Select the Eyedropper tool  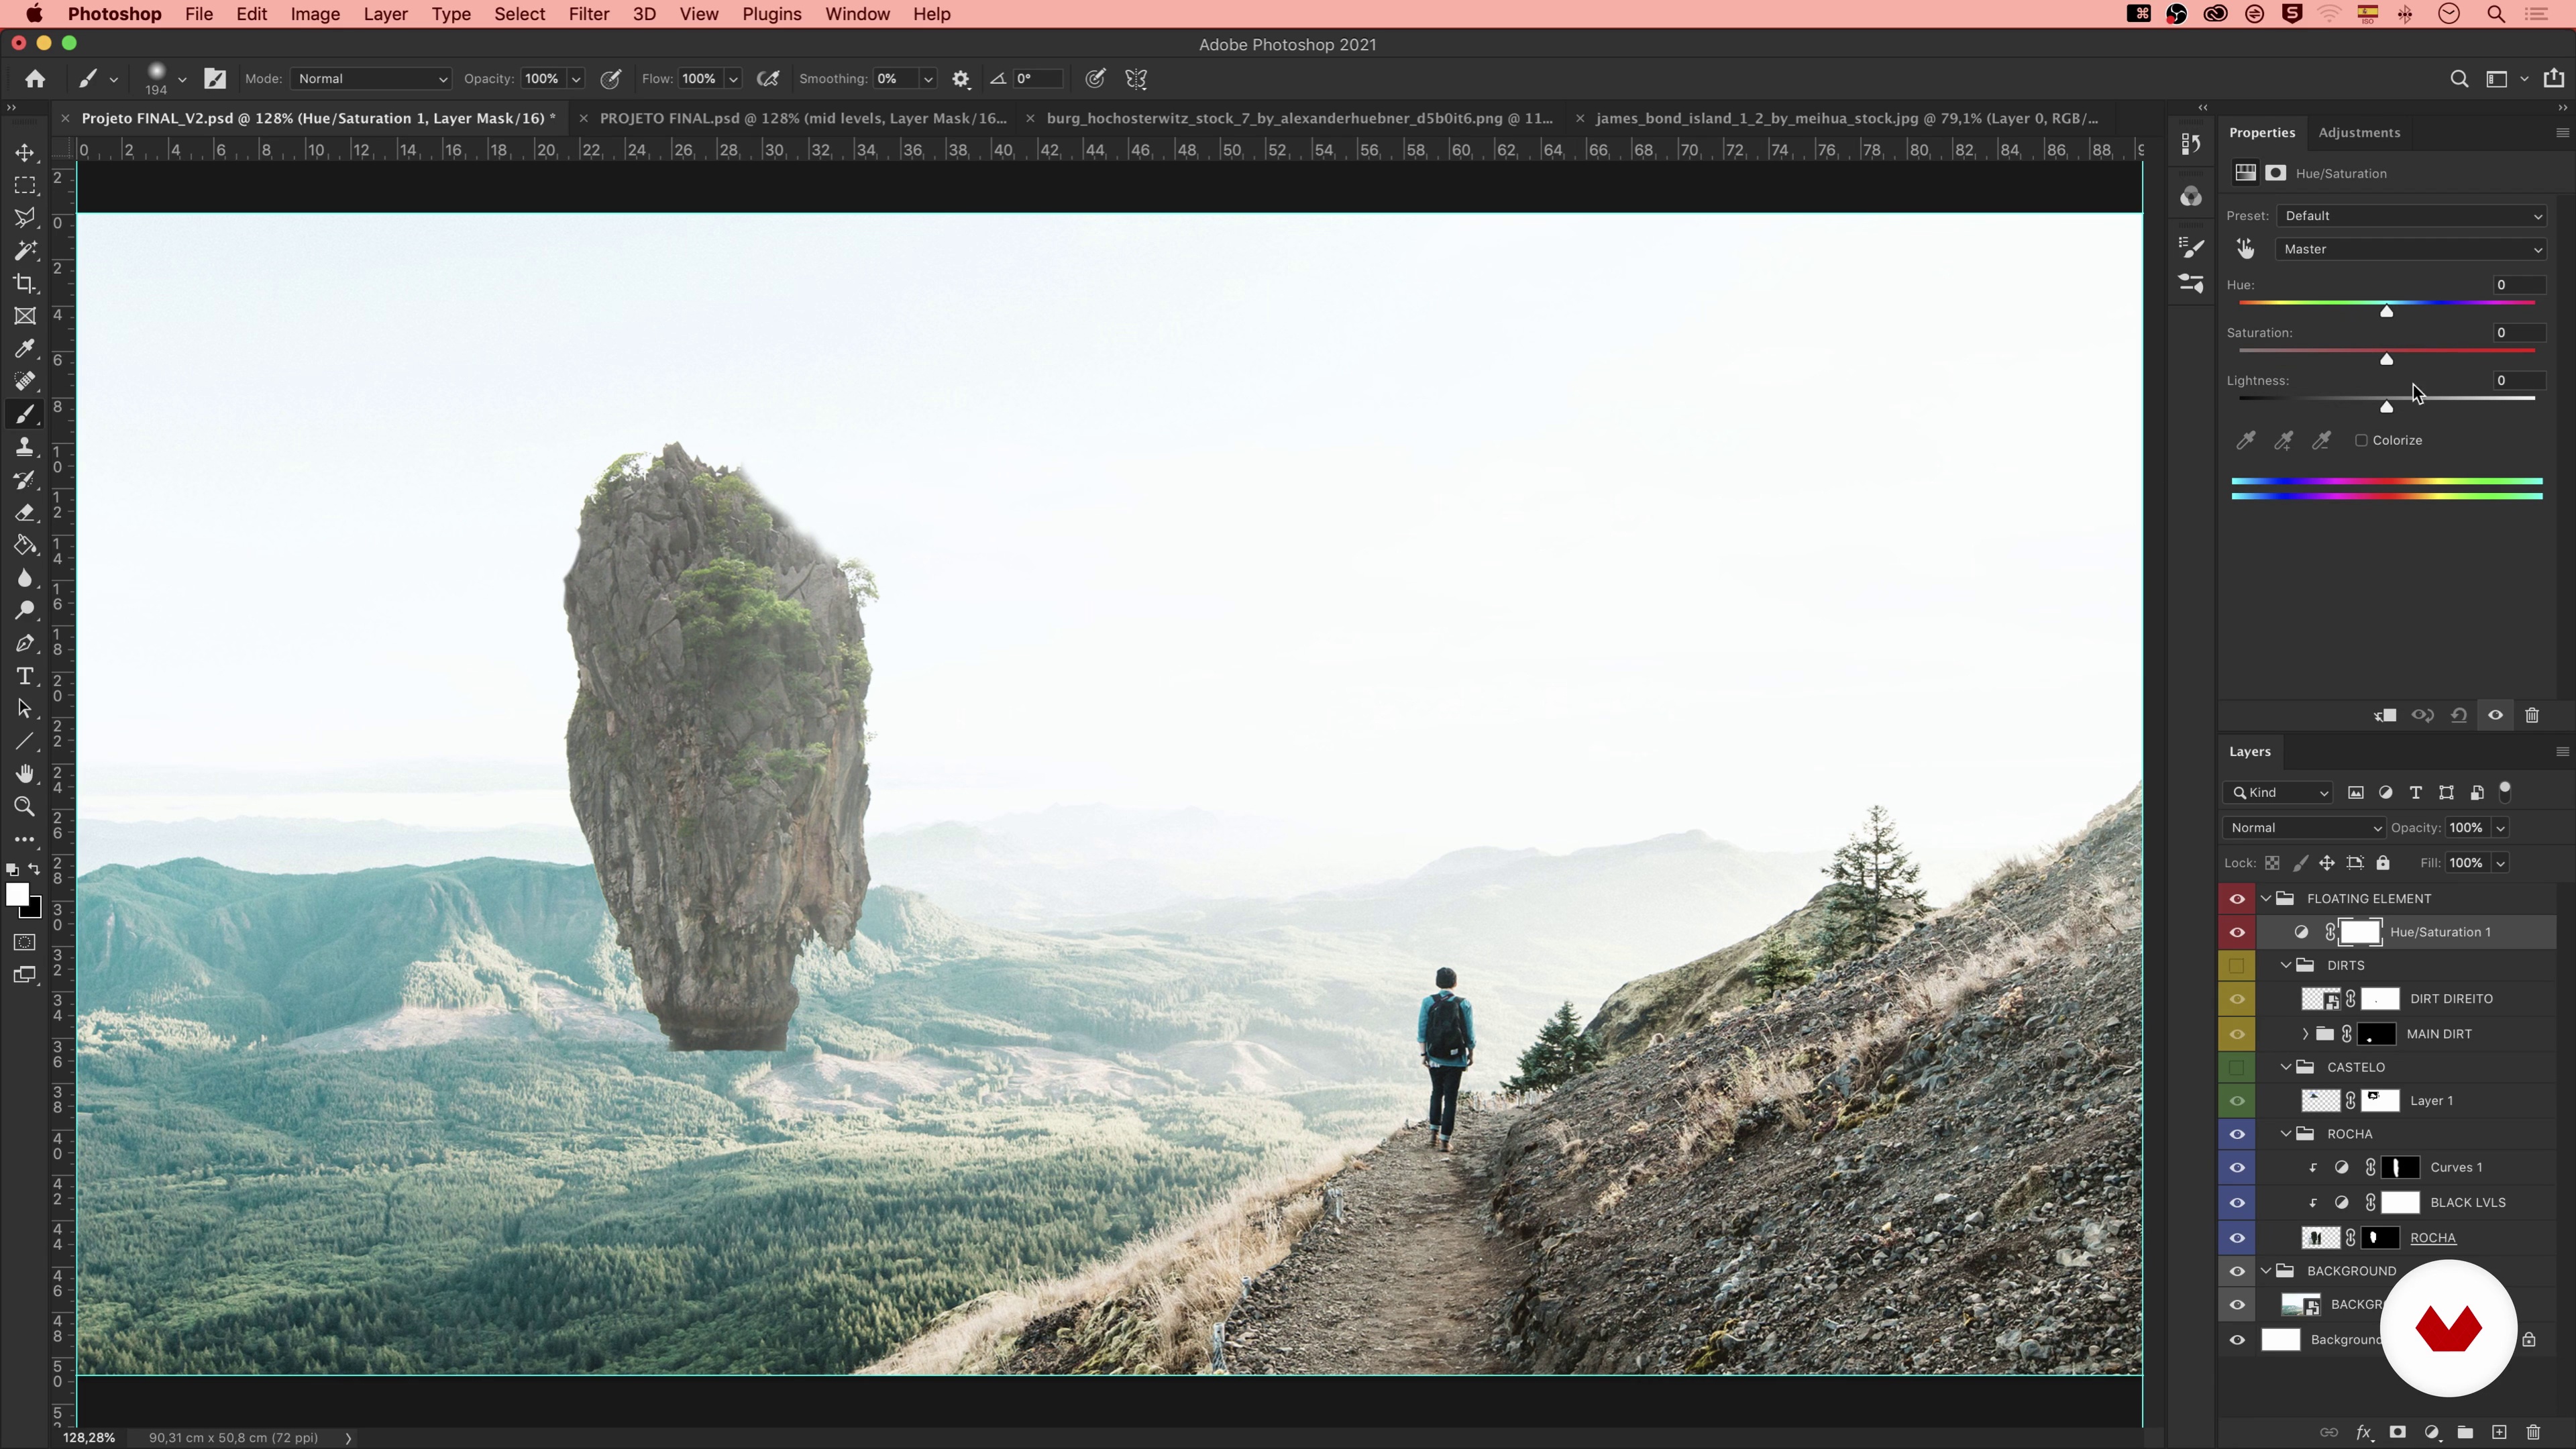pyautogui.click(x=25, y=349)
